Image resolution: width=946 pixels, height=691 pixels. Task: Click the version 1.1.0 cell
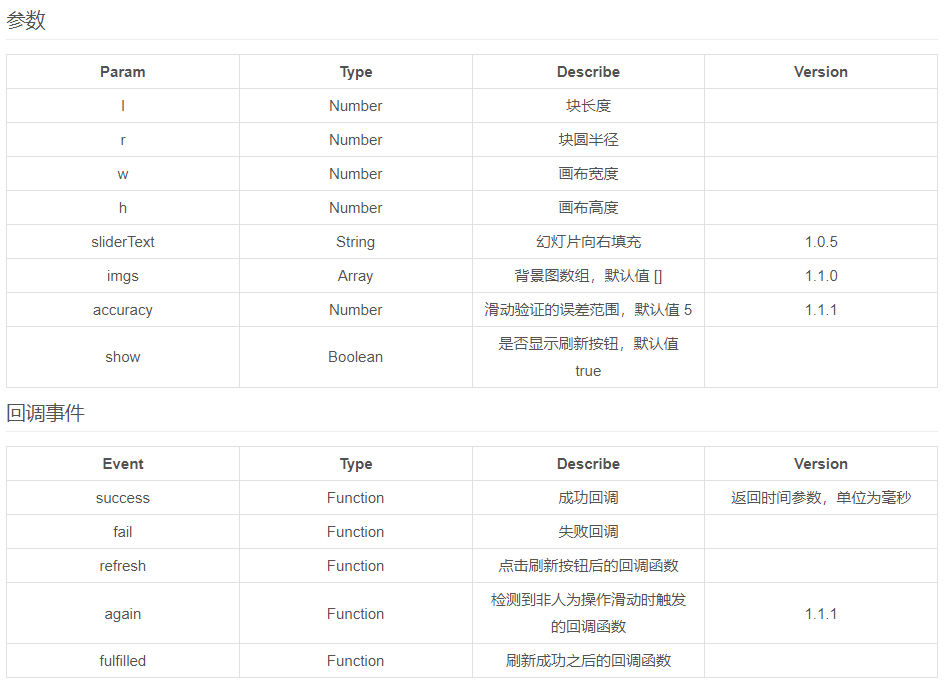821,276
